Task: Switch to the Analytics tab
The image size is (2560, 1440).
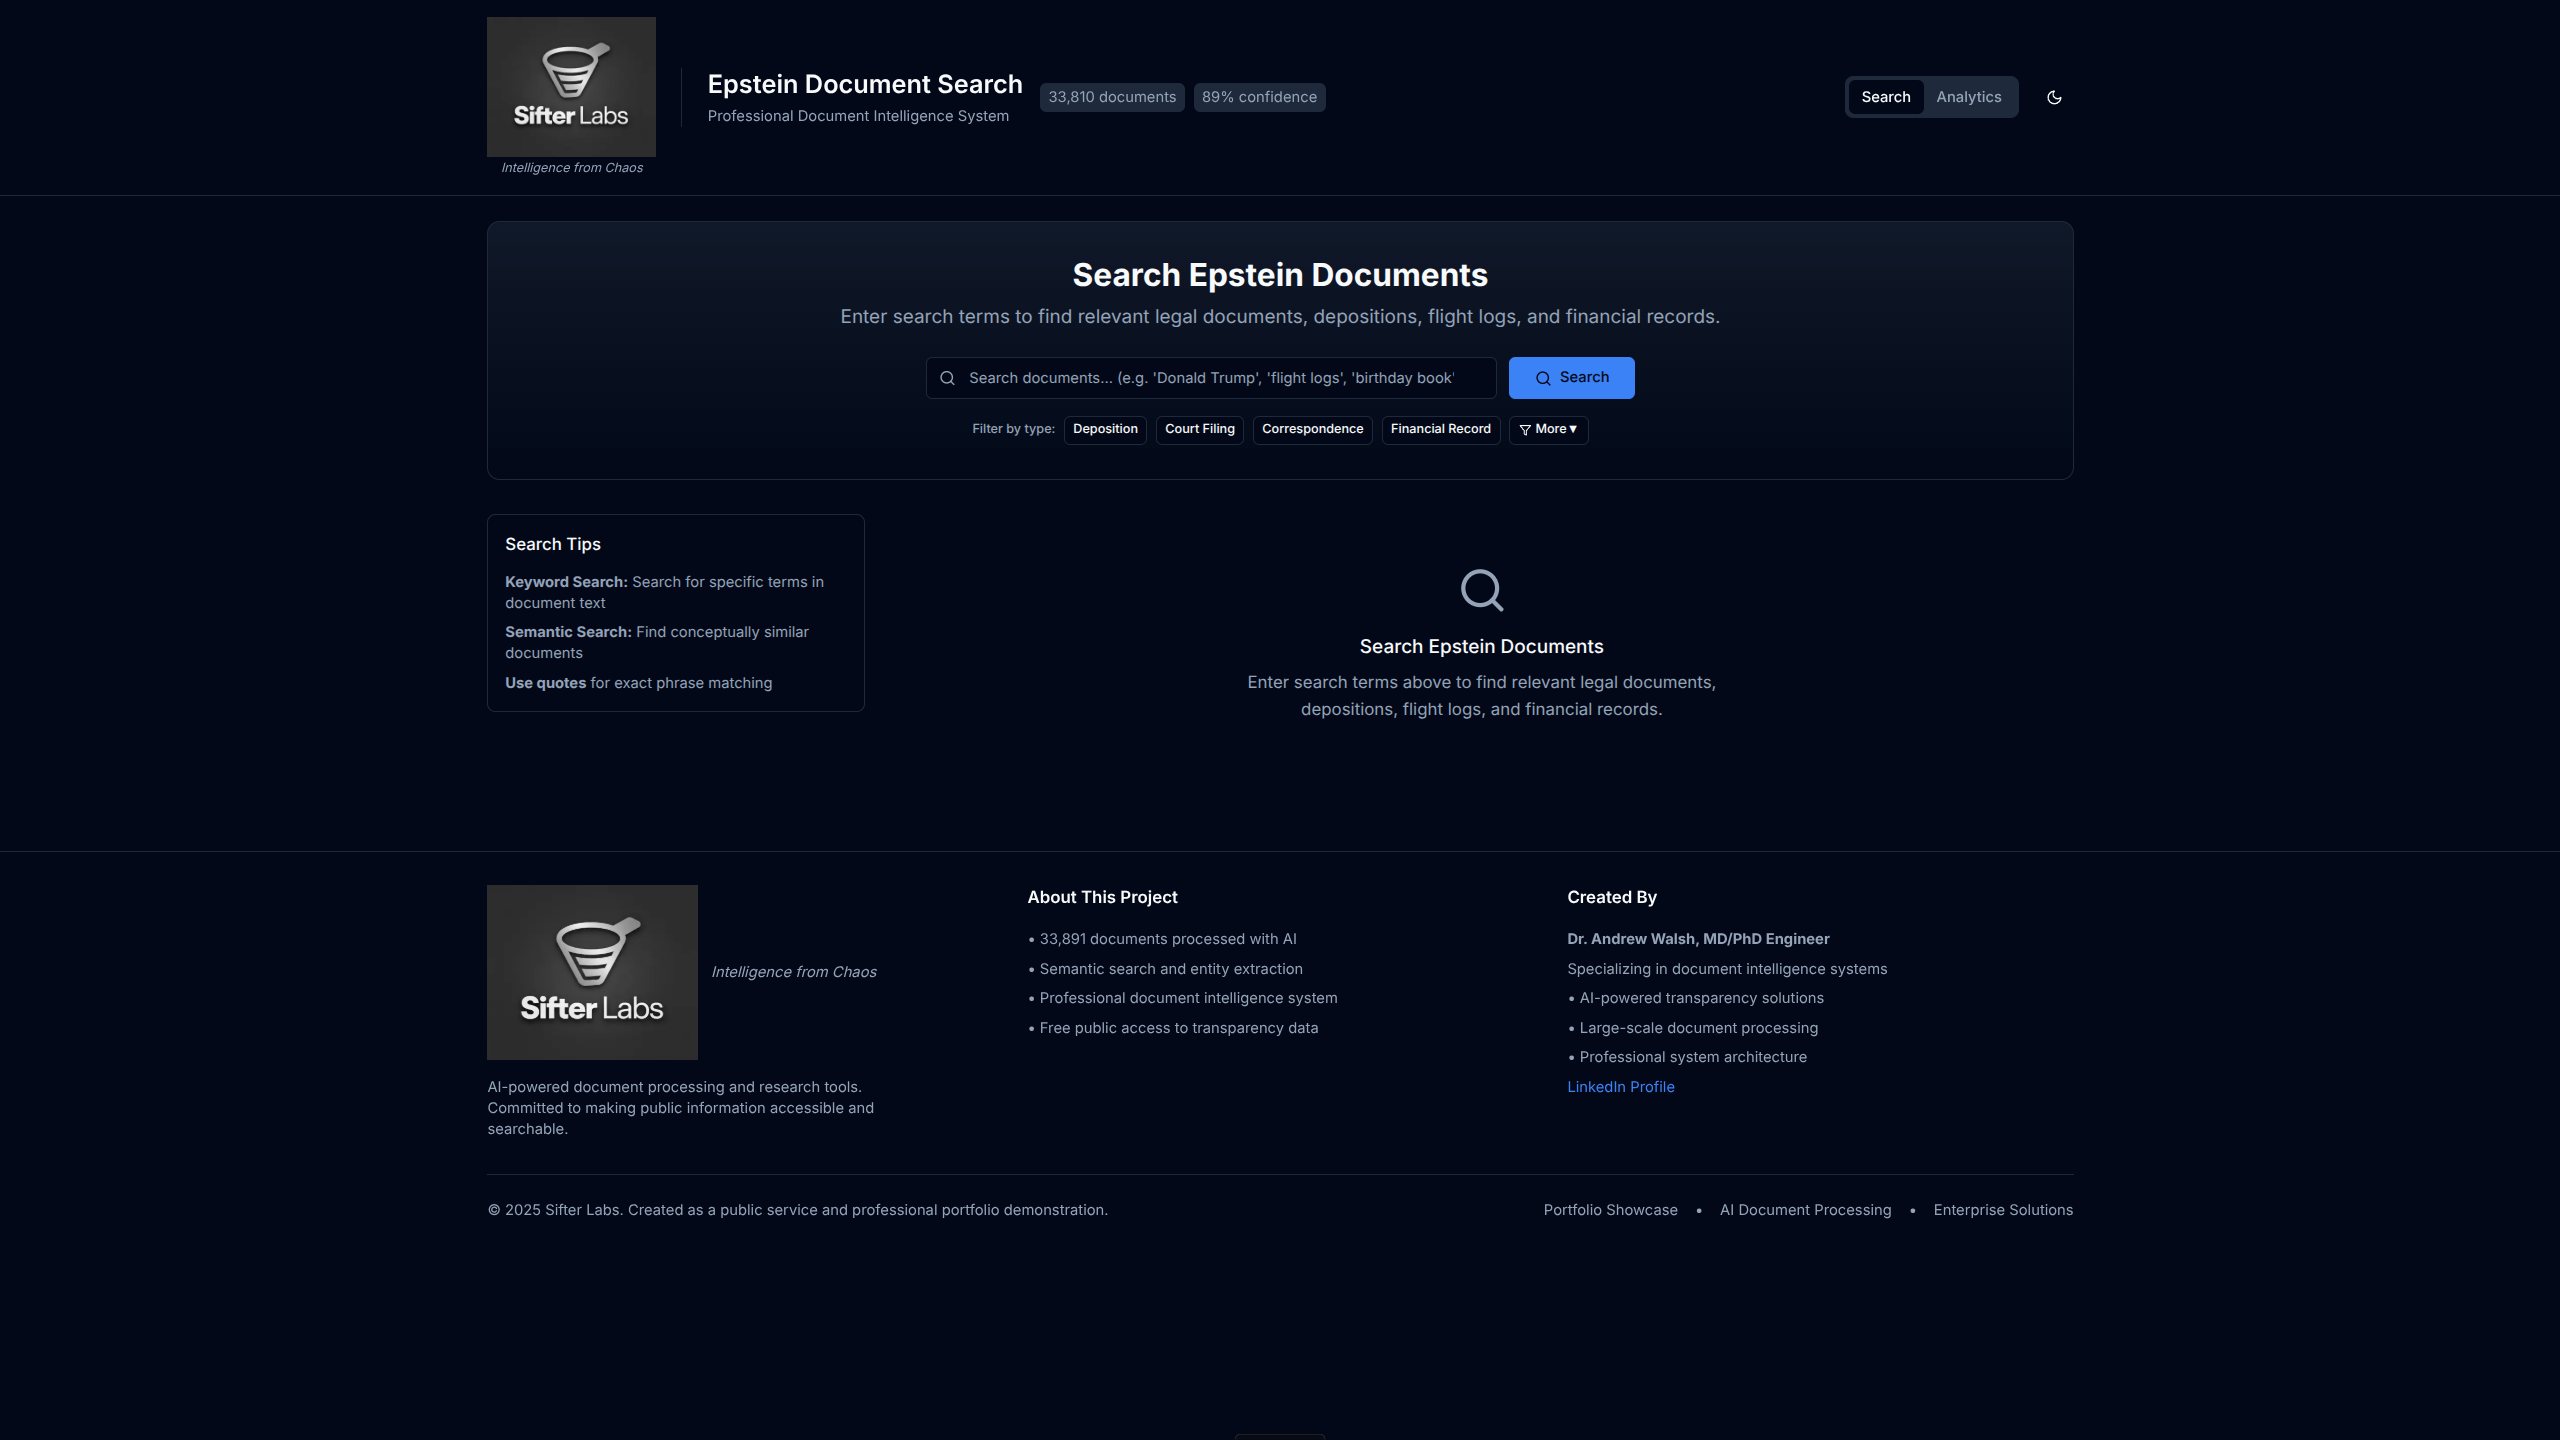Action: (1968, 97)
